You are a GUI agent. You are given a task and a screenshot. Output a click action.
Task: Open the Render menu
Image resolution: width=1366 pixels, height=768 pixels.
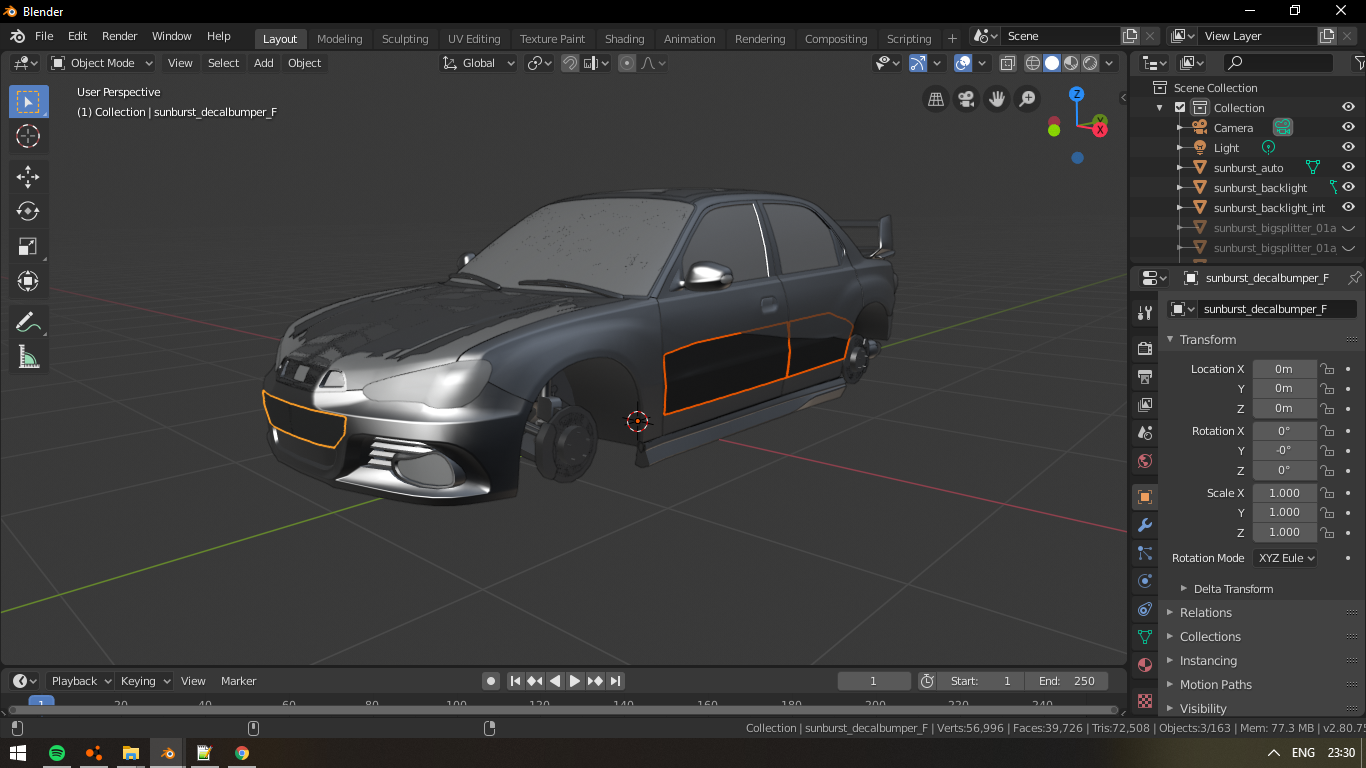click(119, 36)
